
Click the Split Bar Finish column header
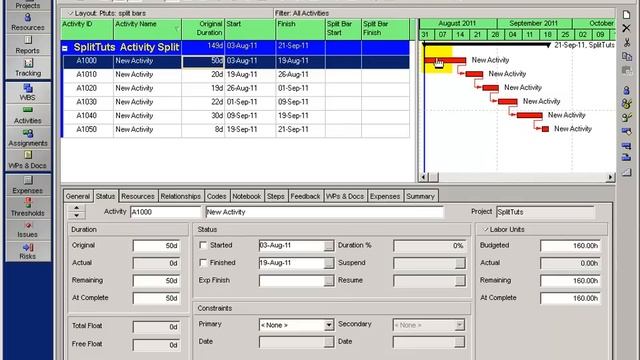[385, 29]
